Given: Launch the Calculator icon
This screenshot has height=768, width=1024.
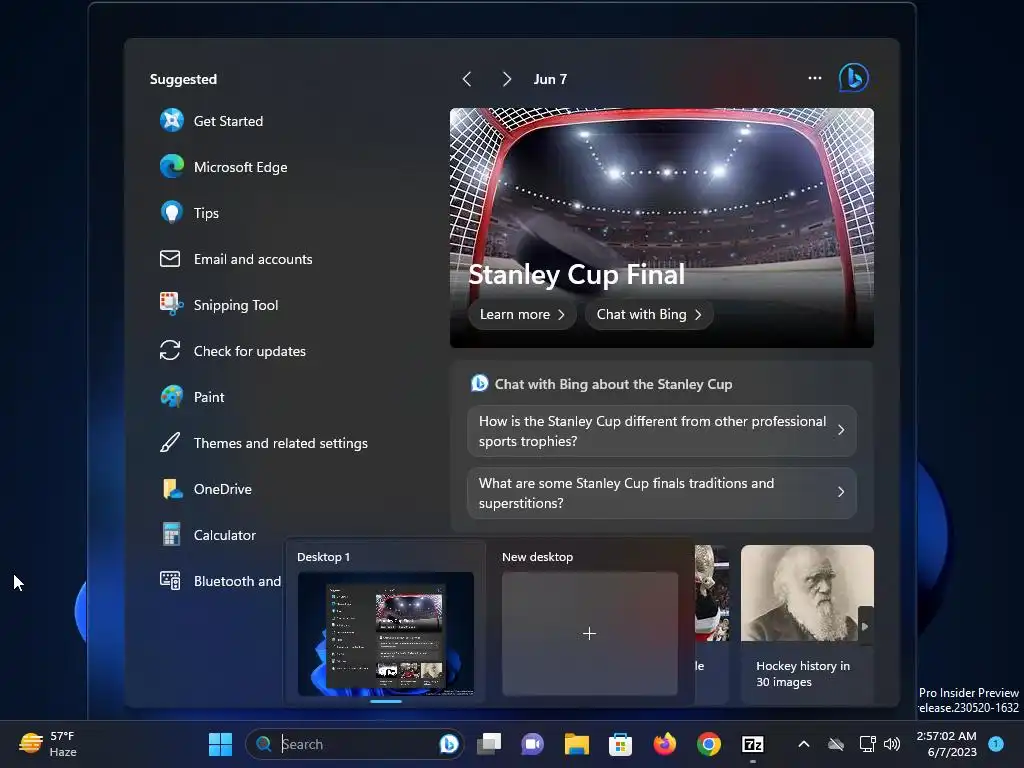Looking at the screenshot, I should [171, 534].
